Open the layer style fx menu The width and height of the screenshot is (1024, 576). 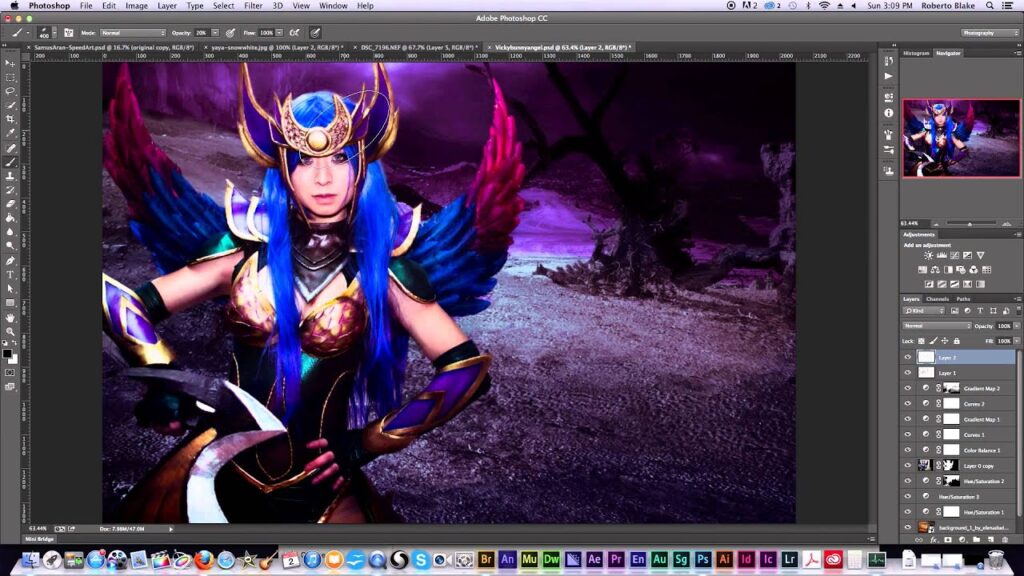pyautogui.click(x=933, y=540)
